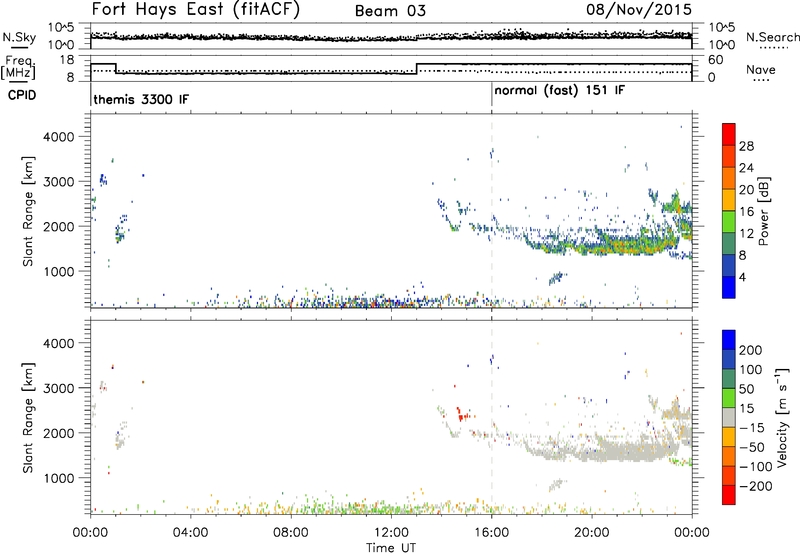
Task: Click the 12 label on power colorbar
Action: [746, 233]
